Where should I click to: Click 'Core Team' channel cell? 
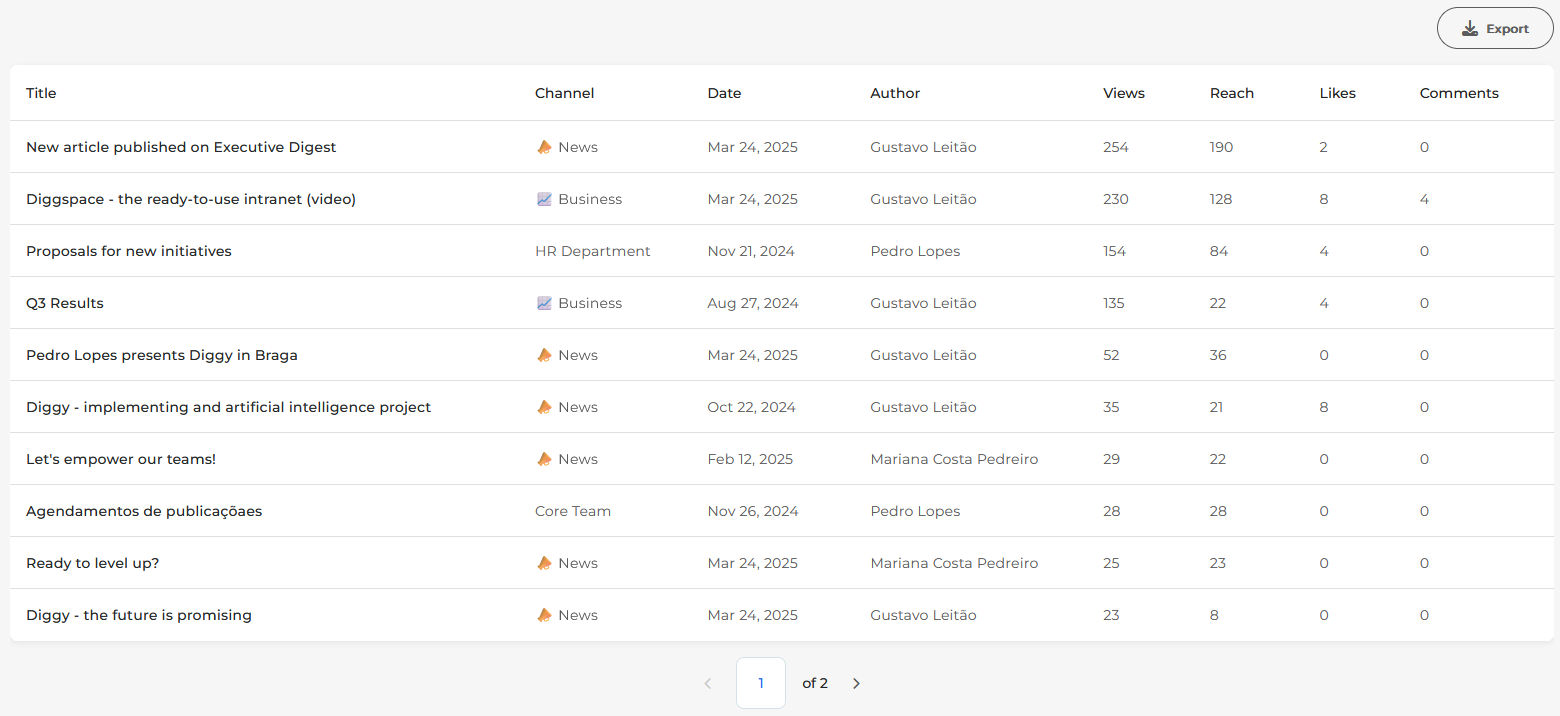tap(573, 511)
